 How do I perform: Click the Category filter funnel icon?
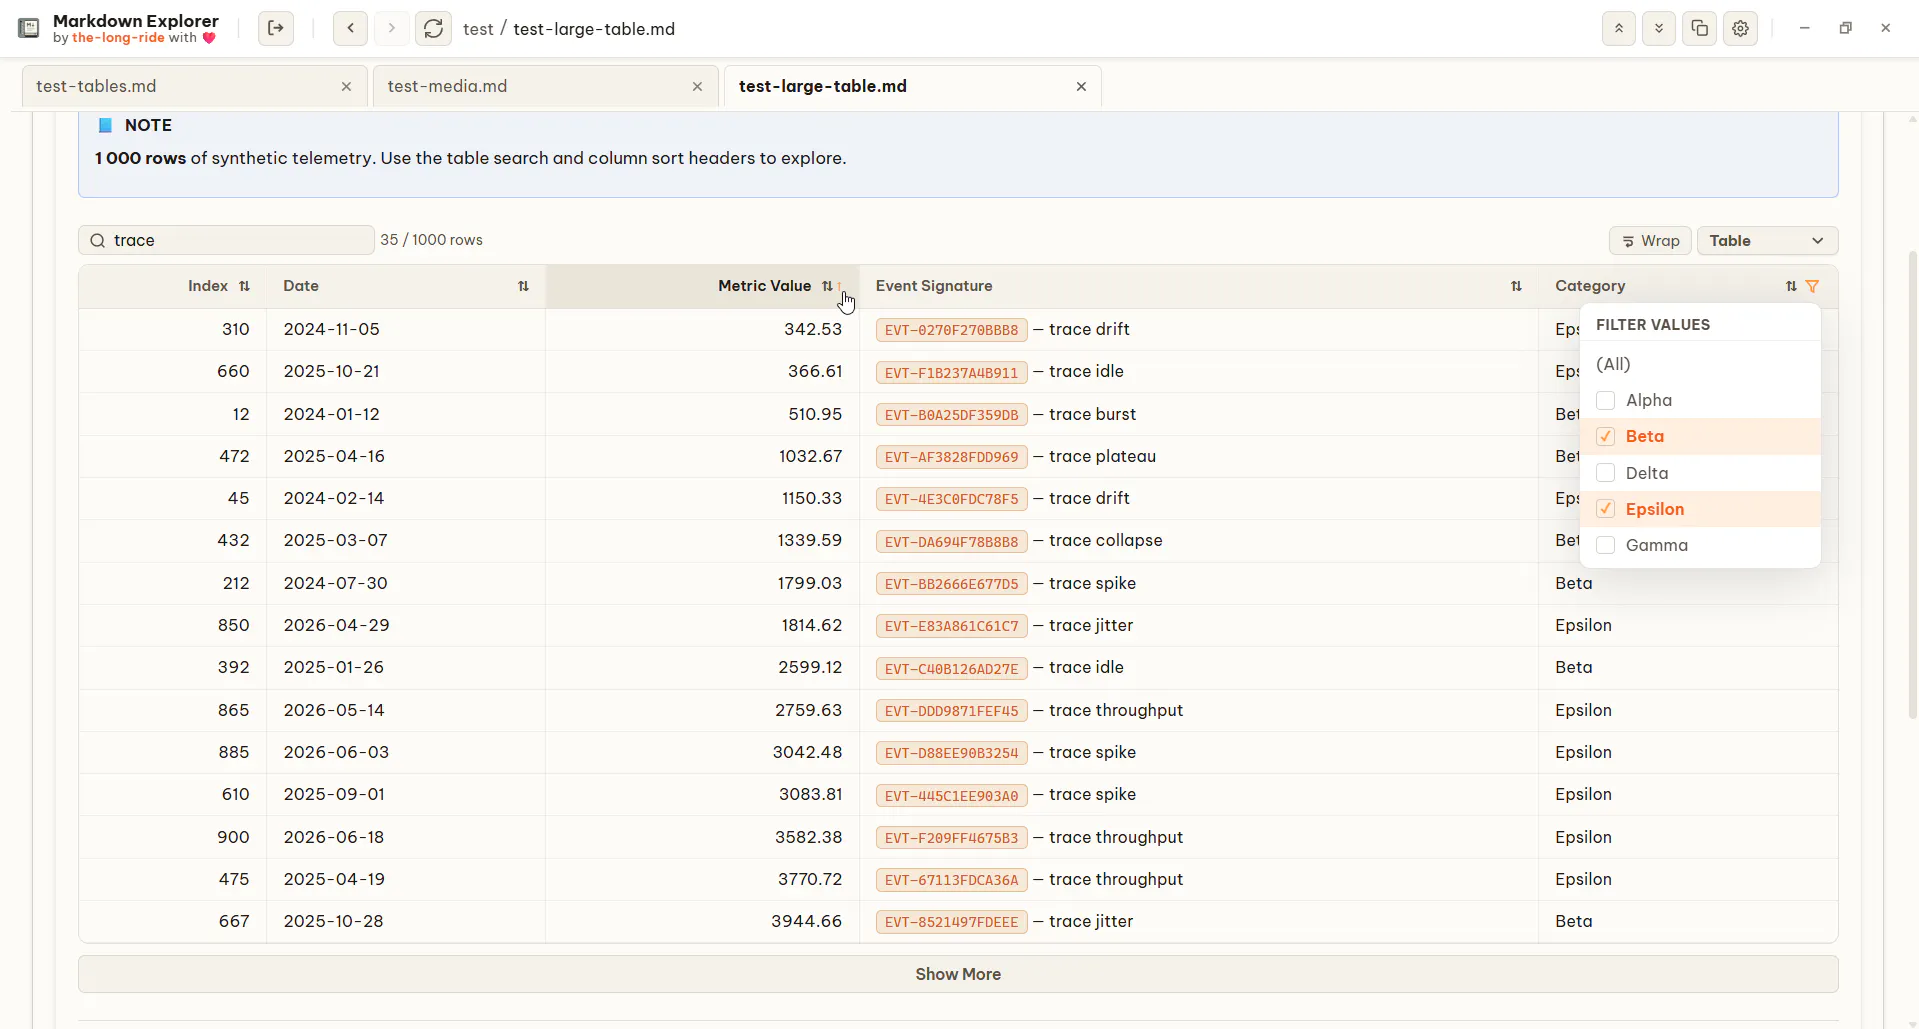1813,286
